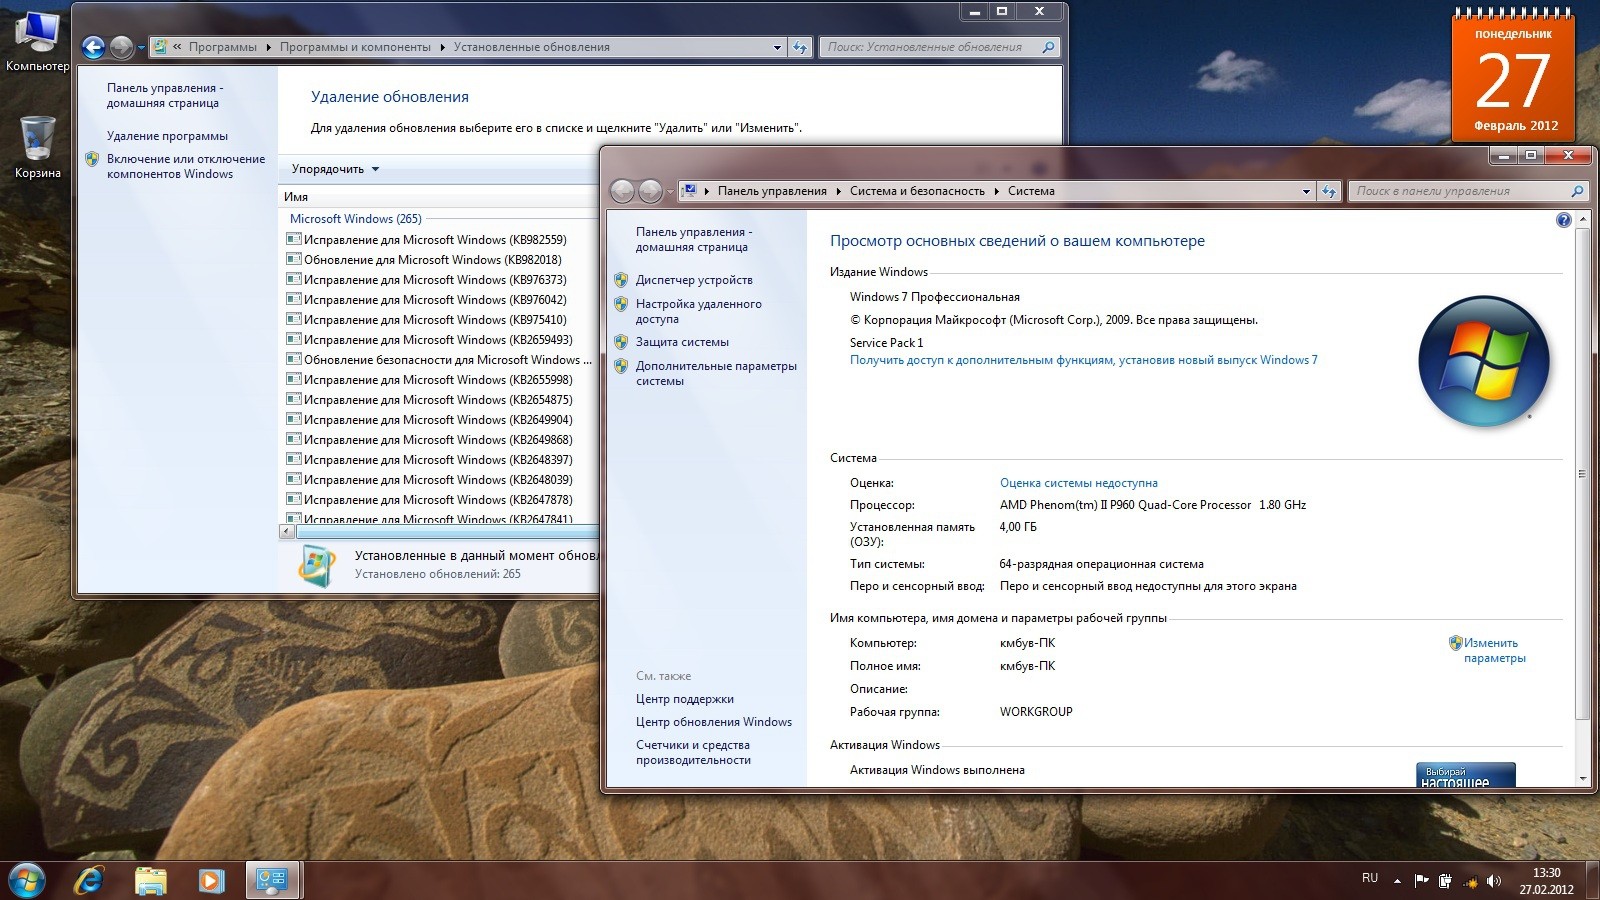Launch Internet Explorer from taskbar
This screenshot has width=1600, height=900.
[89, 880]
